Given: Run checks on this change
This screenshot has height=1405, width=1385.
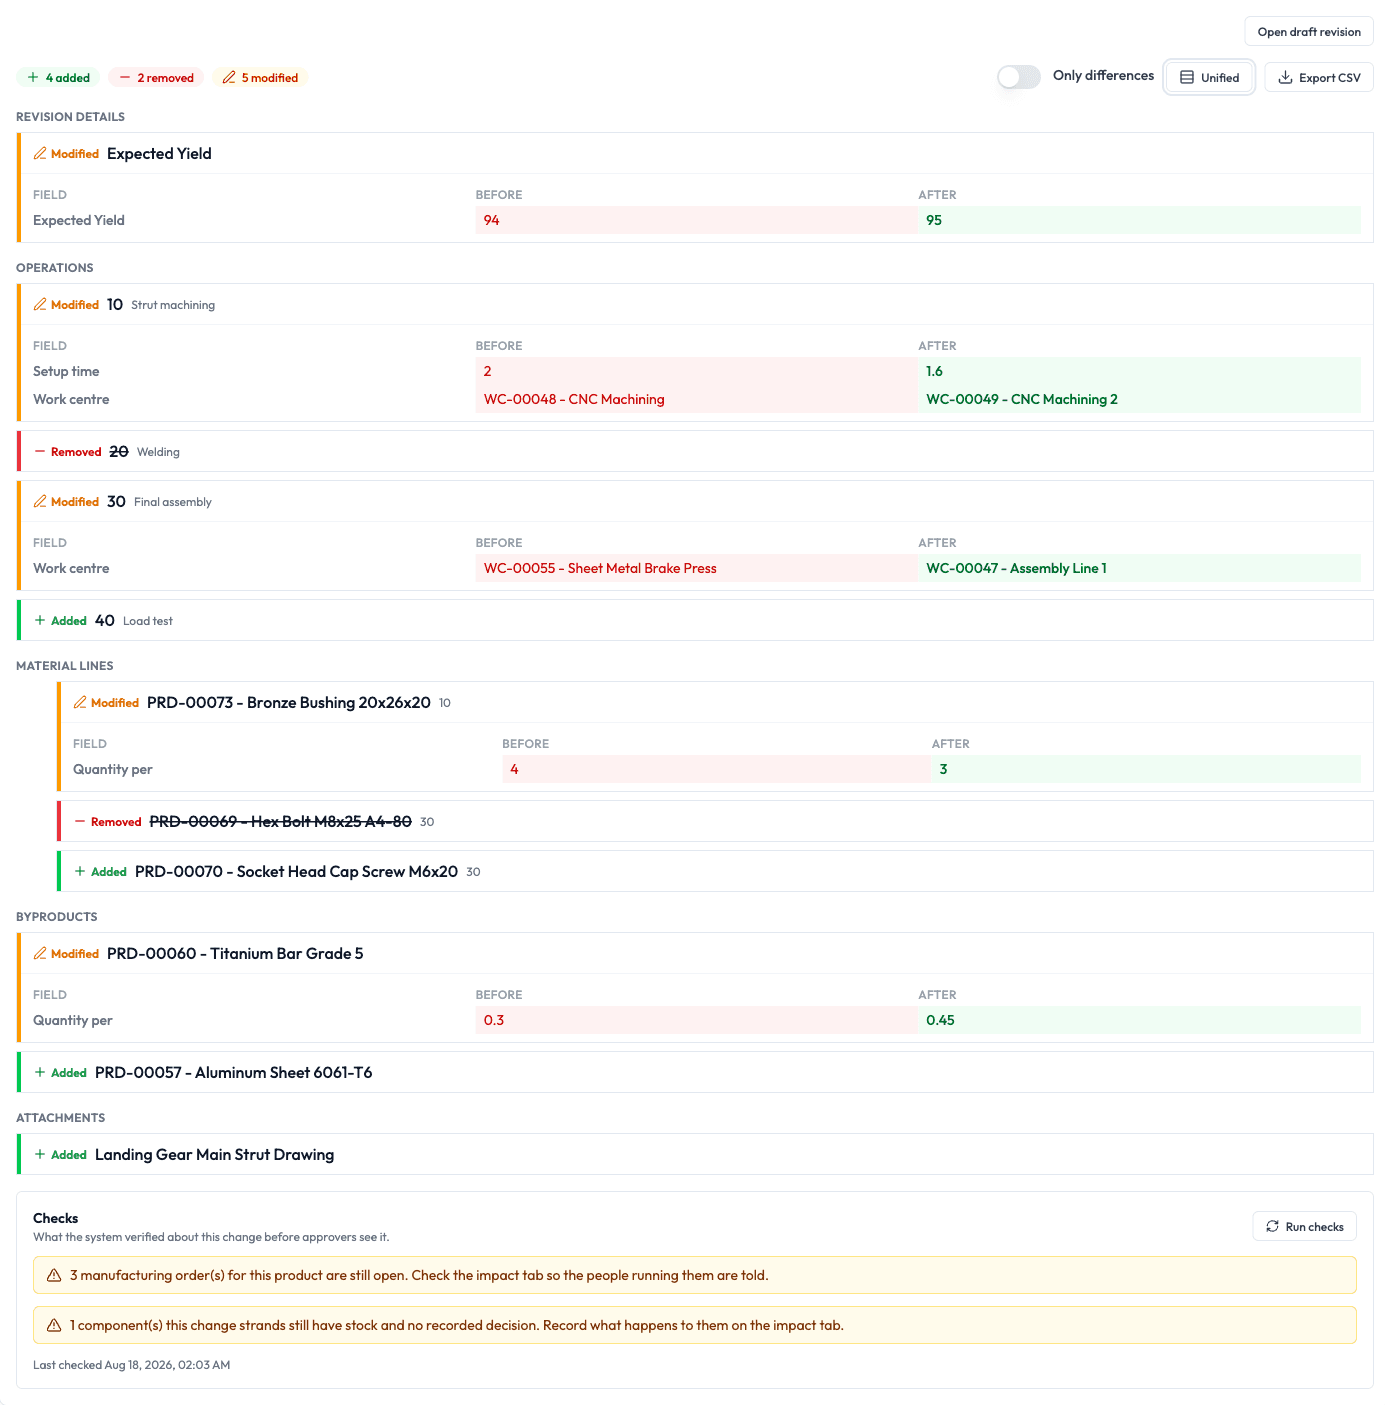Looking at the screenshot, I should click(1304, 1226).
